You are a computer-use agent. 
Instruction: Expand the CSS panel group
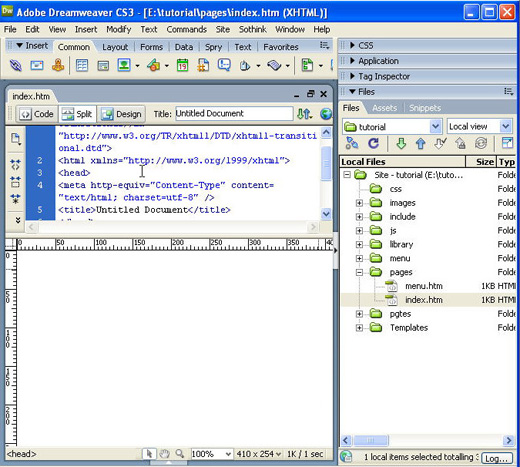(352, 45)
